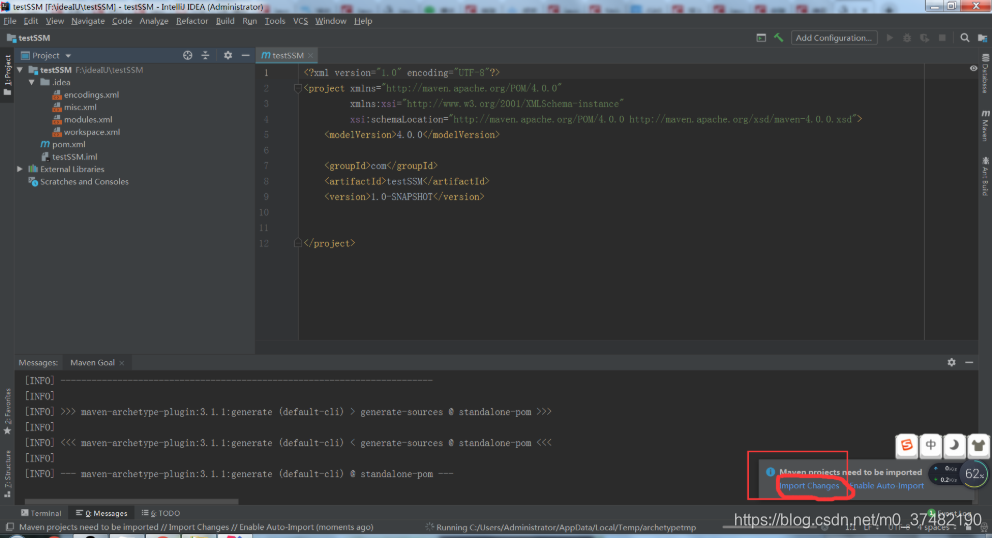Toggle Chinese input mode 中 icon
992x539 pixels.
point(931,445)
